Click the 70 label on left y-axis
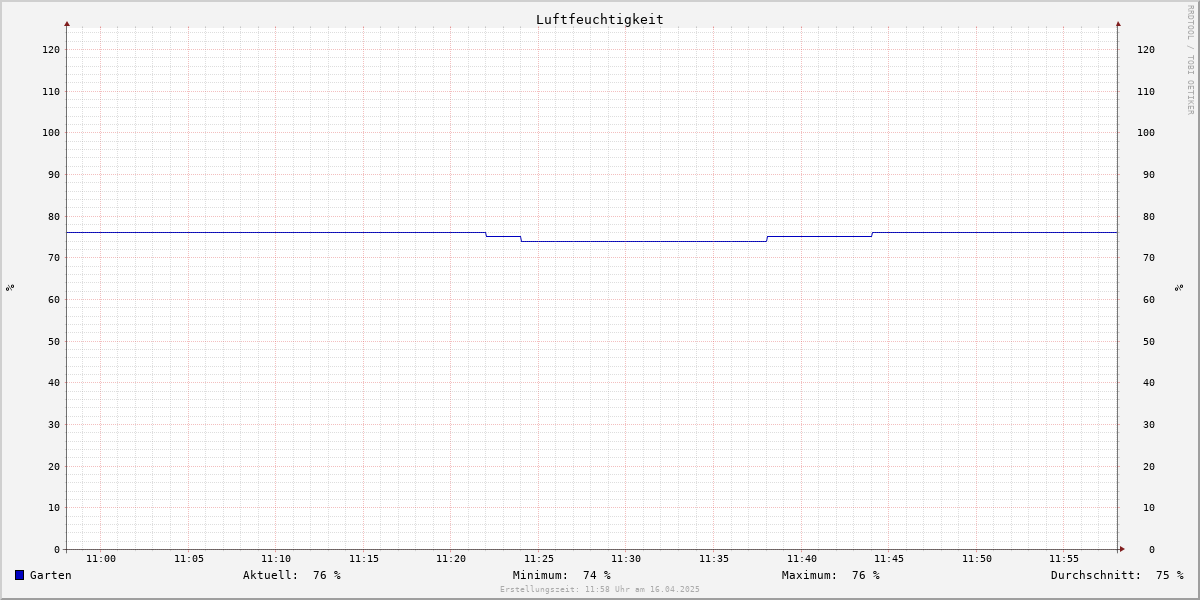 [54, 257]
